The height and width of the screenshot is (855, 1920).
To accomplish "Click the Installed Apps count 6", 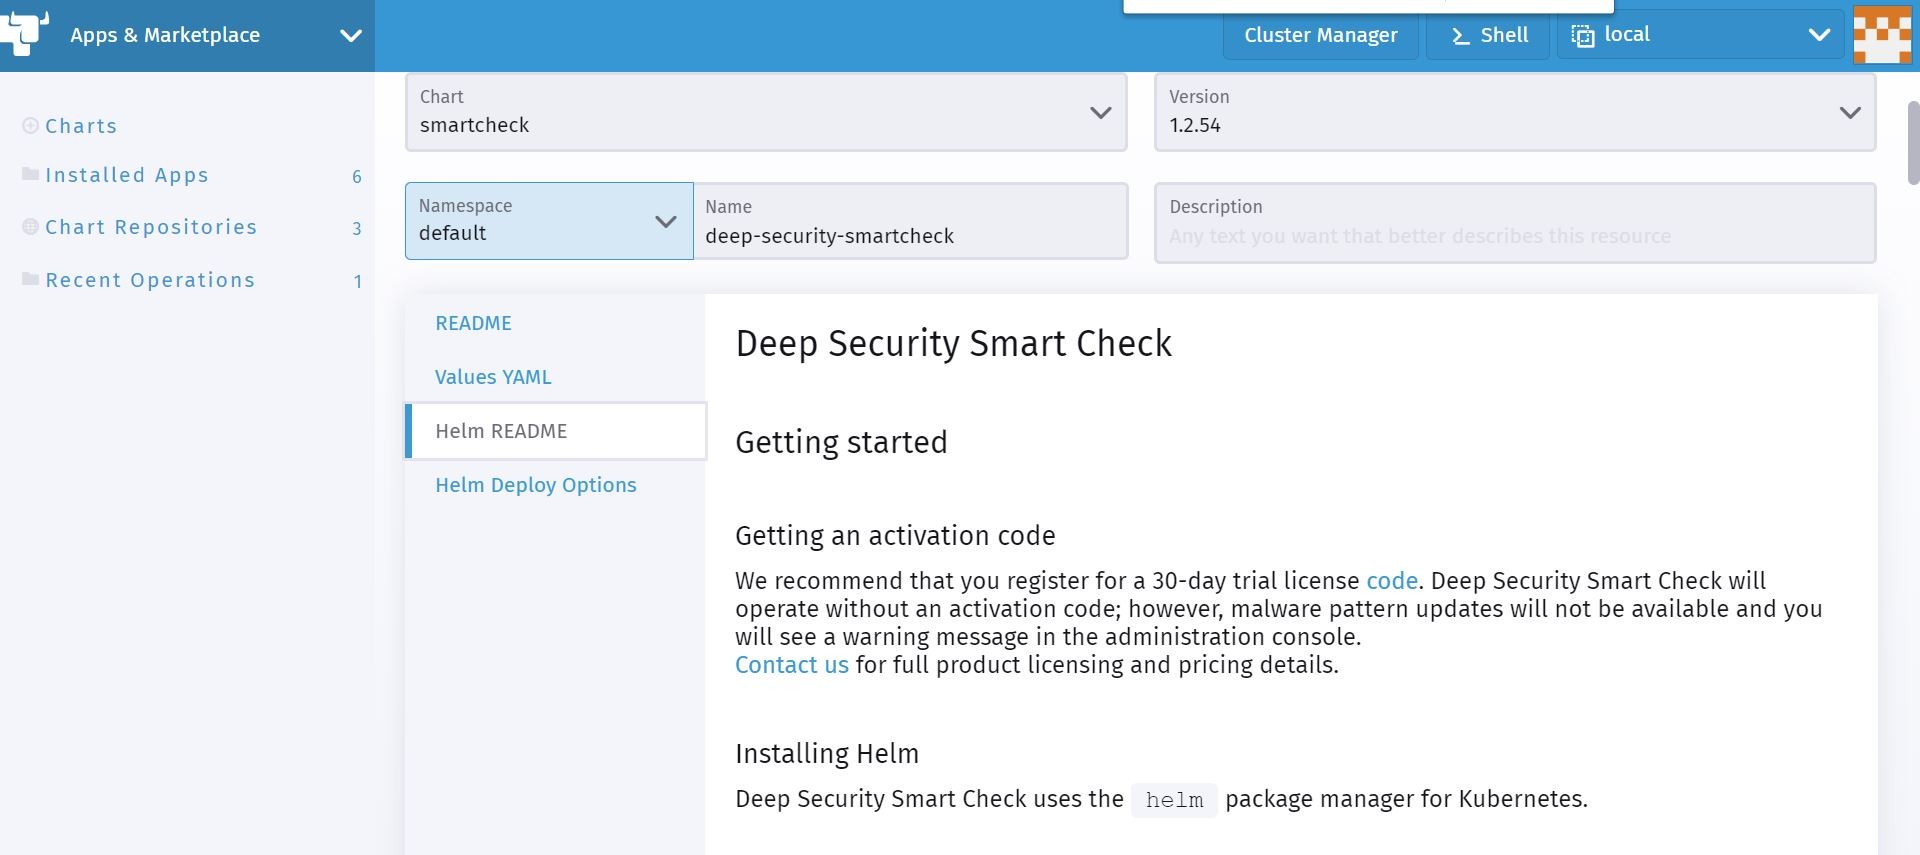I will pyautogui.click(x=357, y=177).
